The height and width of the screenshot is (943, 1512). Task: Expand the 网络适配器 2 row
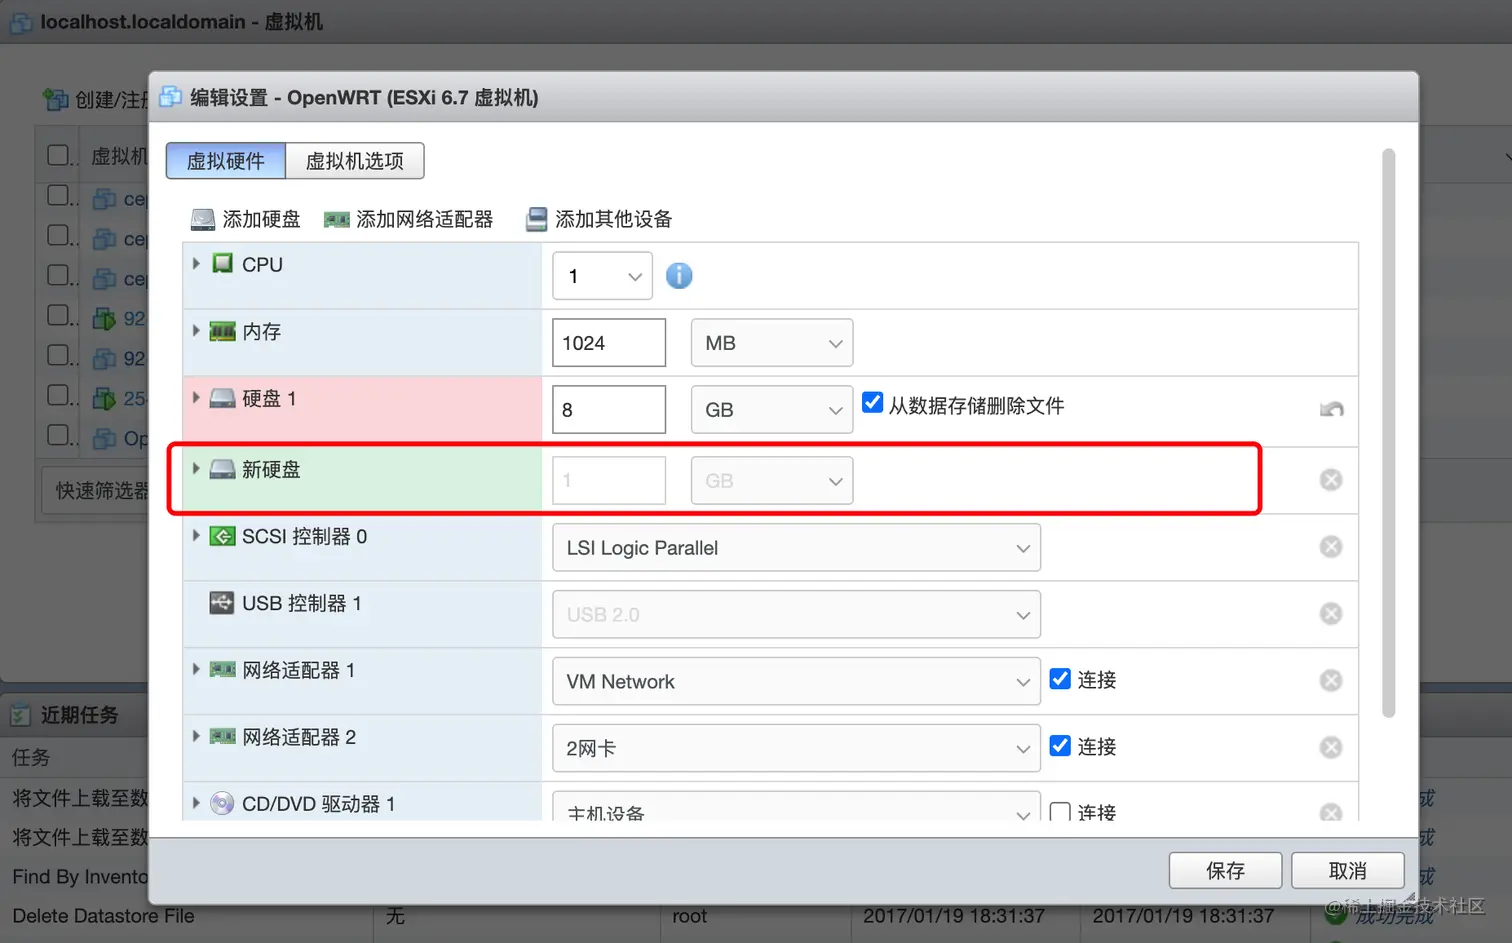tap(196, 737)
